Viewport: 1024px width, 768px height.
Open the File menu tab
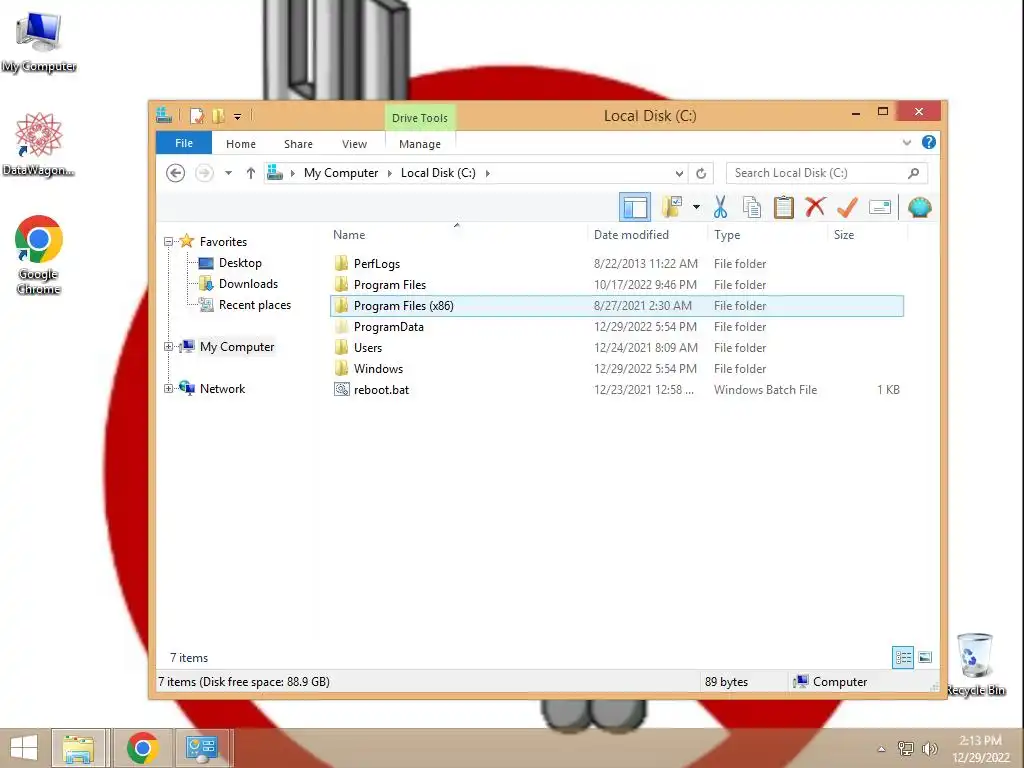[x=184, y=143]
